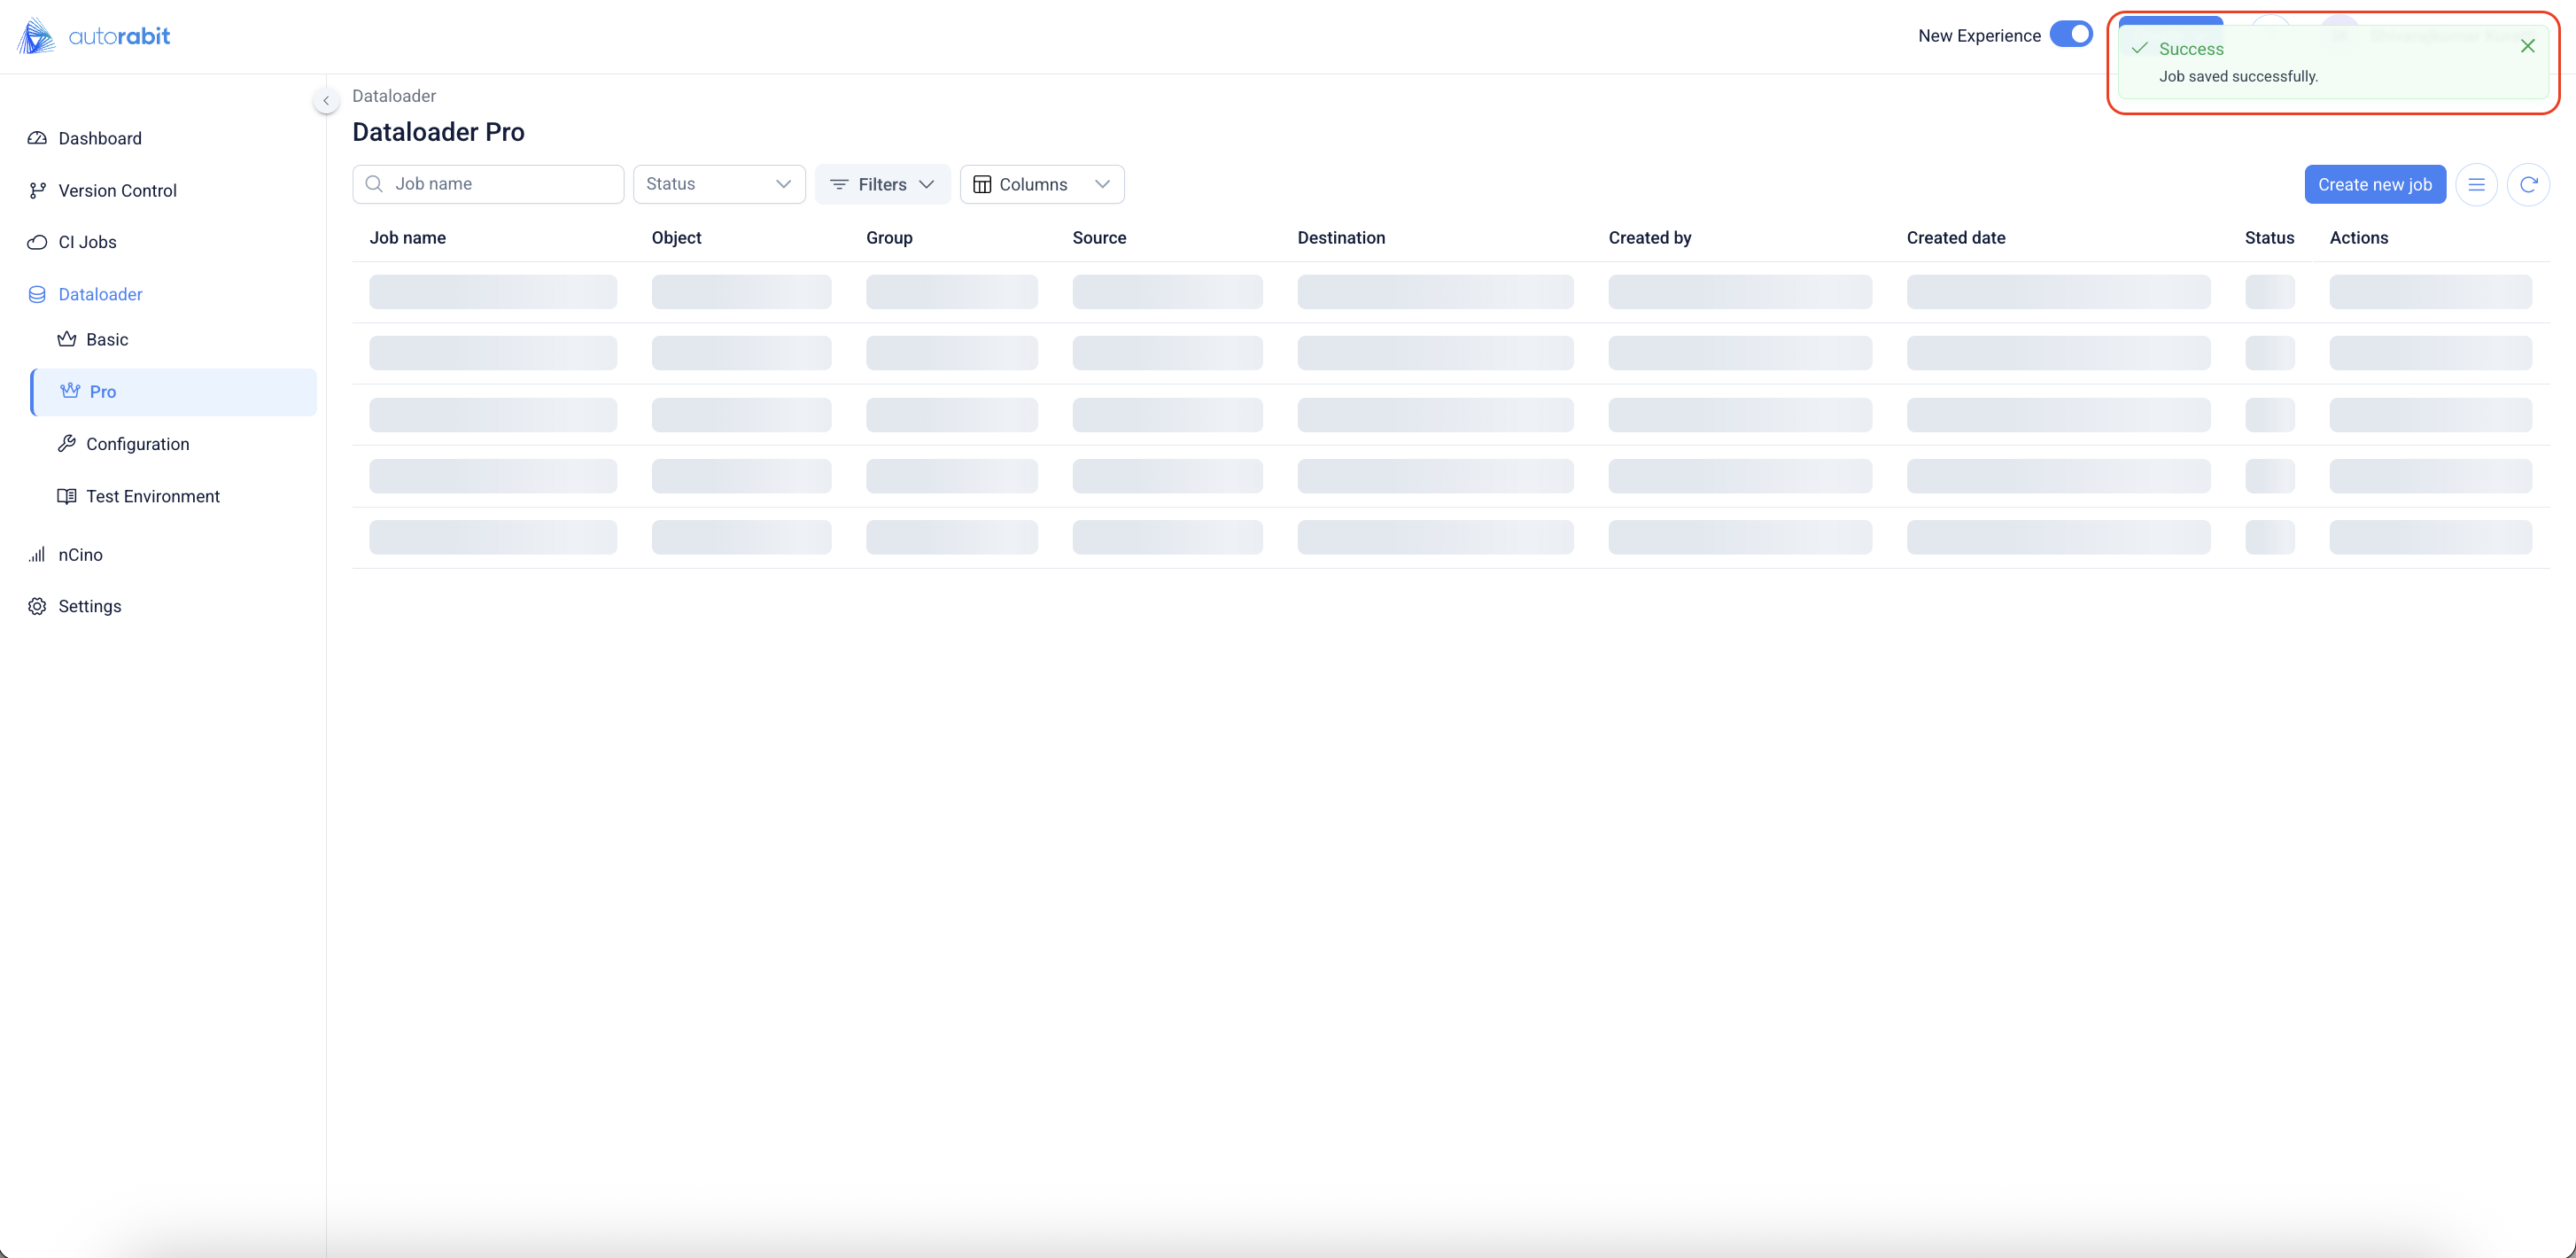The image size is (2576, 1258).
Task: Click the Dataloader breadcrumb link
Action: click(x=393, y=96)
